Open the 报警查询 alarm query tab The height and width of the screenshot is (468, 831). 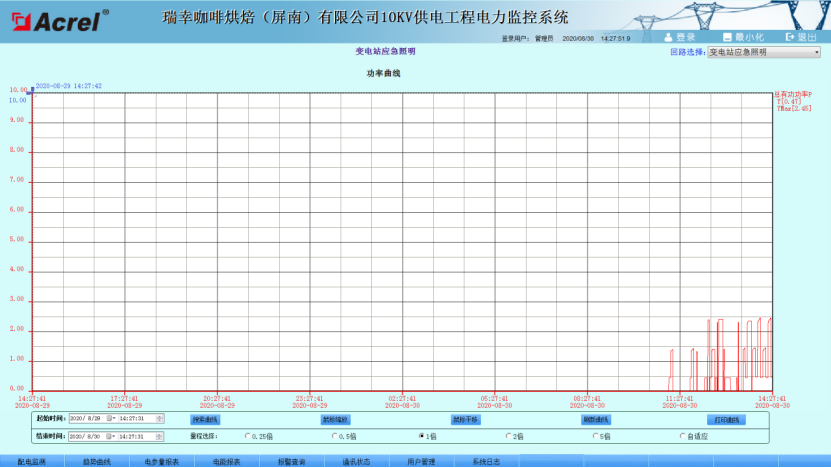tap(290, 462)
